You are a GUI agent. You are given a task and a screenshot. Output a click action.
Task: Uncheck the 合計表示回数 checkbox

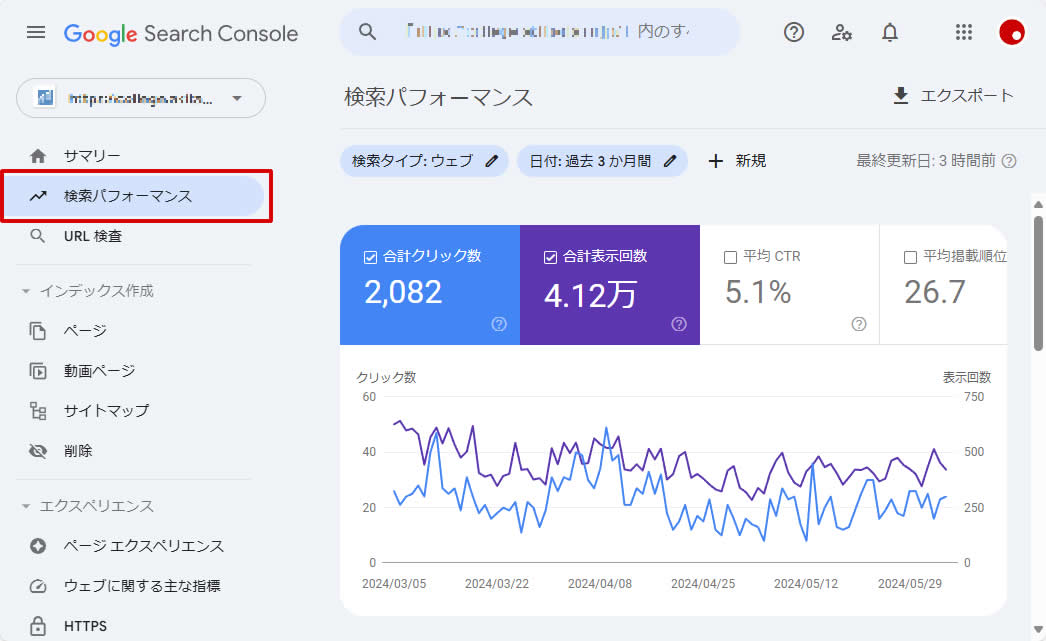coord(550,257)
